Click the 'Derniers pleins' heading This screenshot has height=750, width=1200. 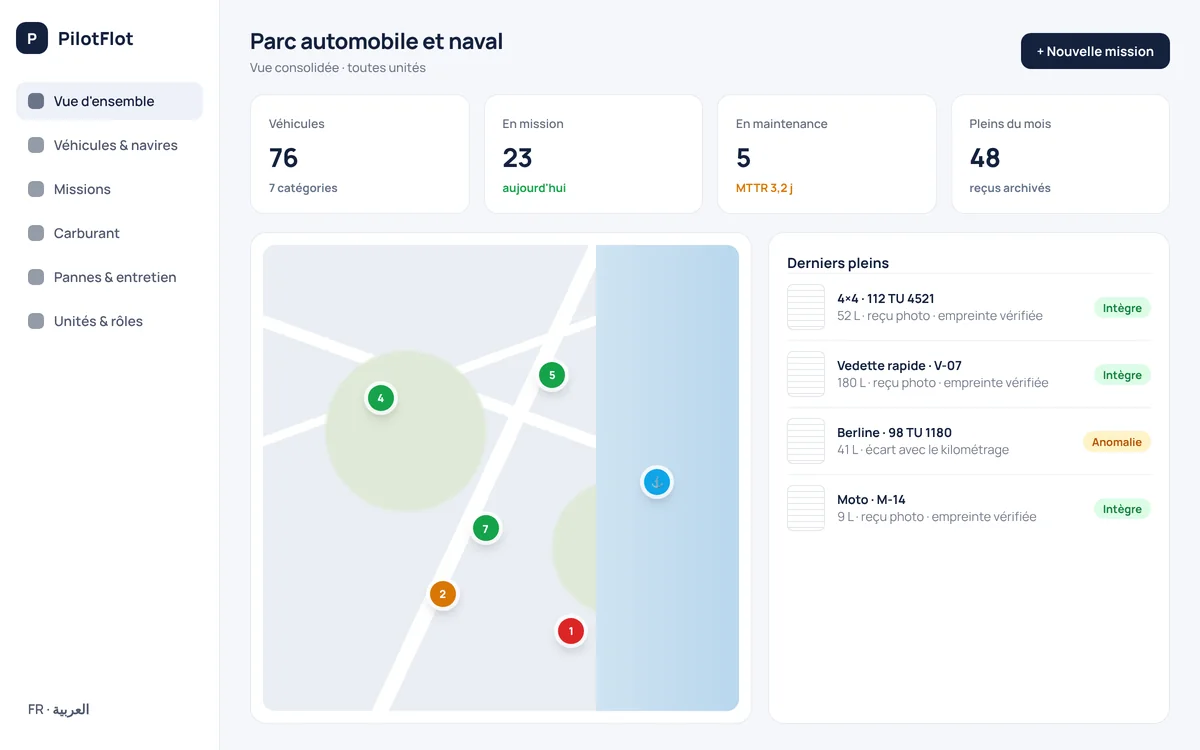[838, 263]
